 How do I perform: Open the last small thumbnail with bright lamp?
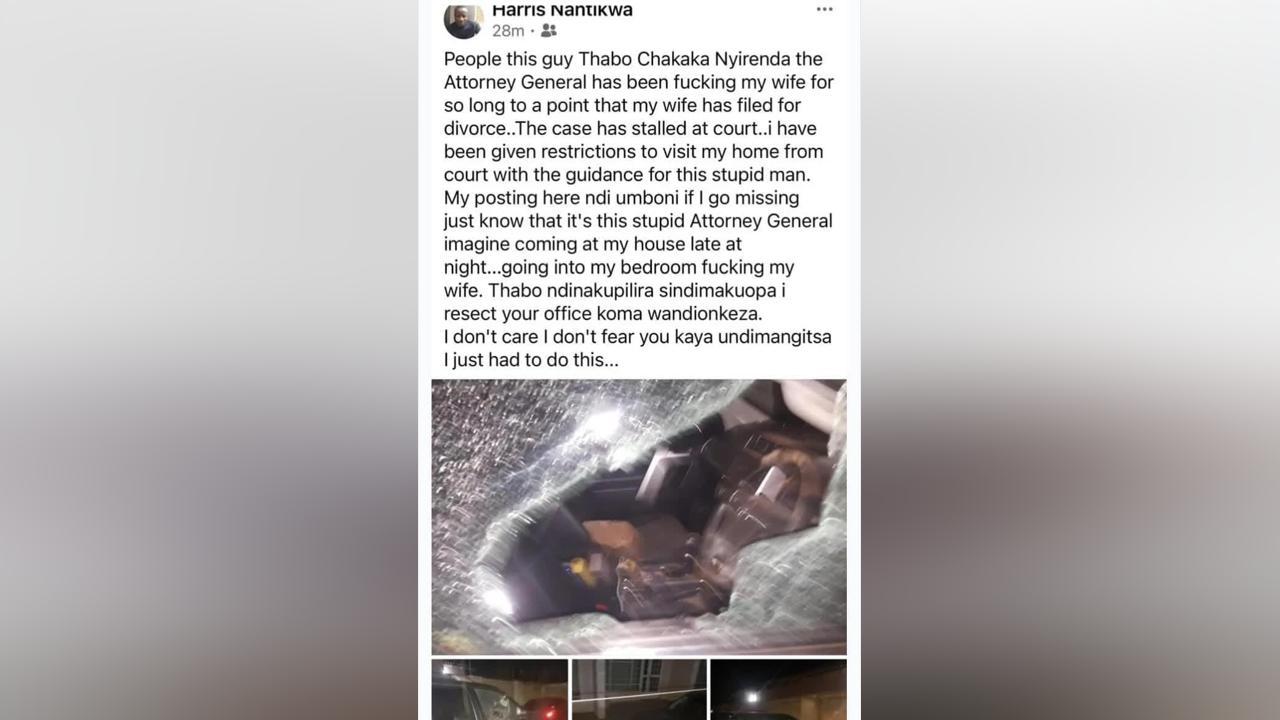(x=778, y=689)
